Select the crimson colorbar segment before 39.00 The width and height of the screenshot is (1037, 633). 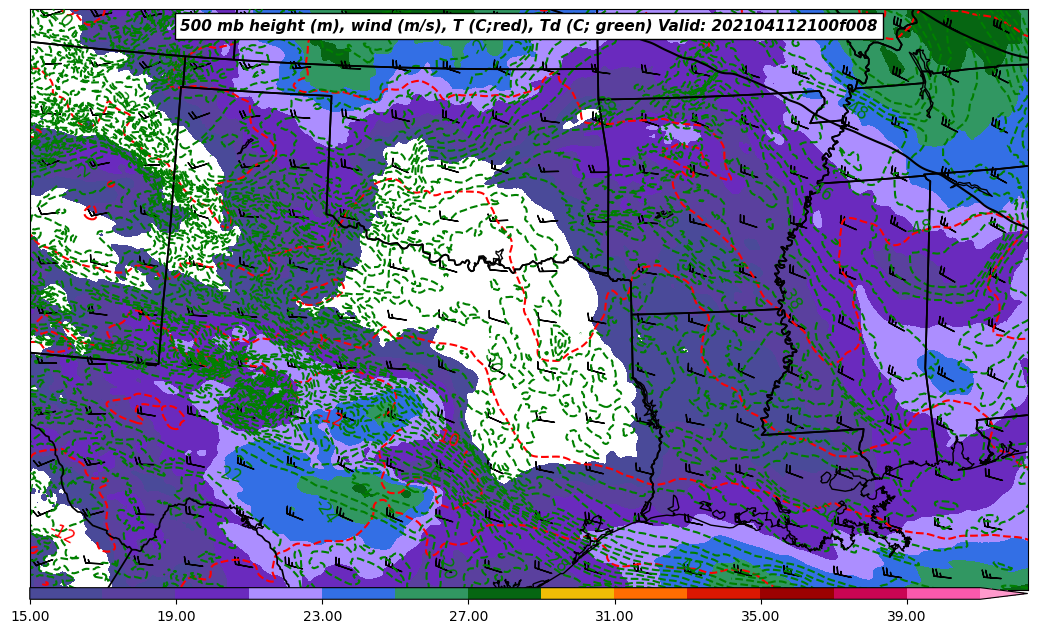(x=870, y=593)
